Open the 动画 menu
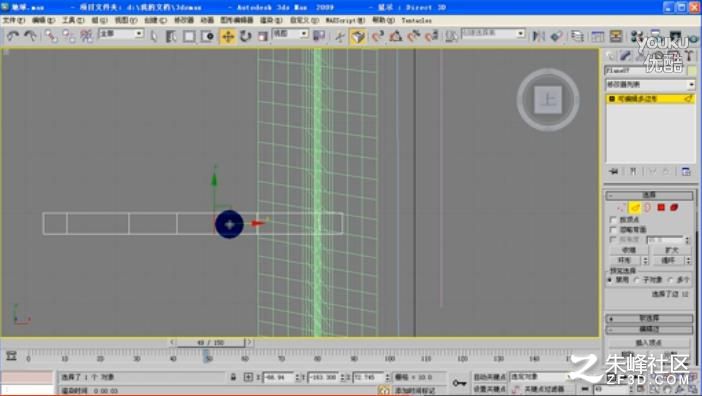 point(207,21)
